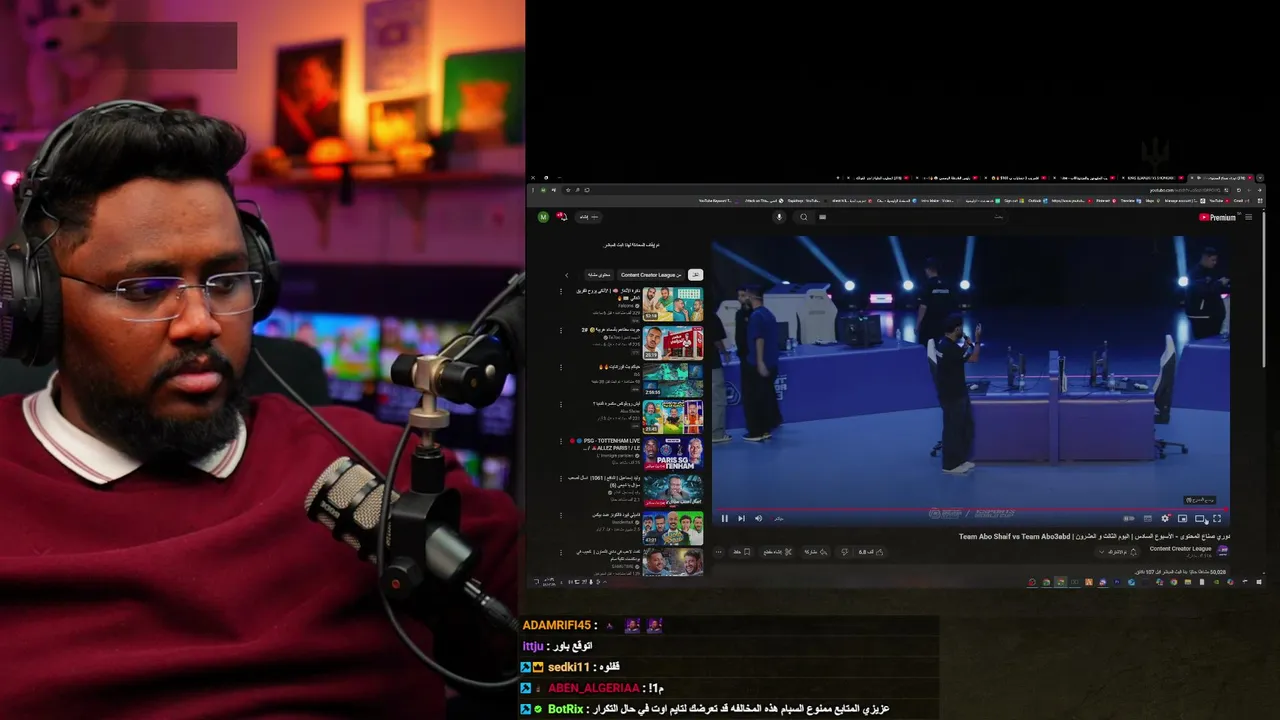Open player settings gear
This screenshot has height=720, width=1280.
tap(1165, 518)
